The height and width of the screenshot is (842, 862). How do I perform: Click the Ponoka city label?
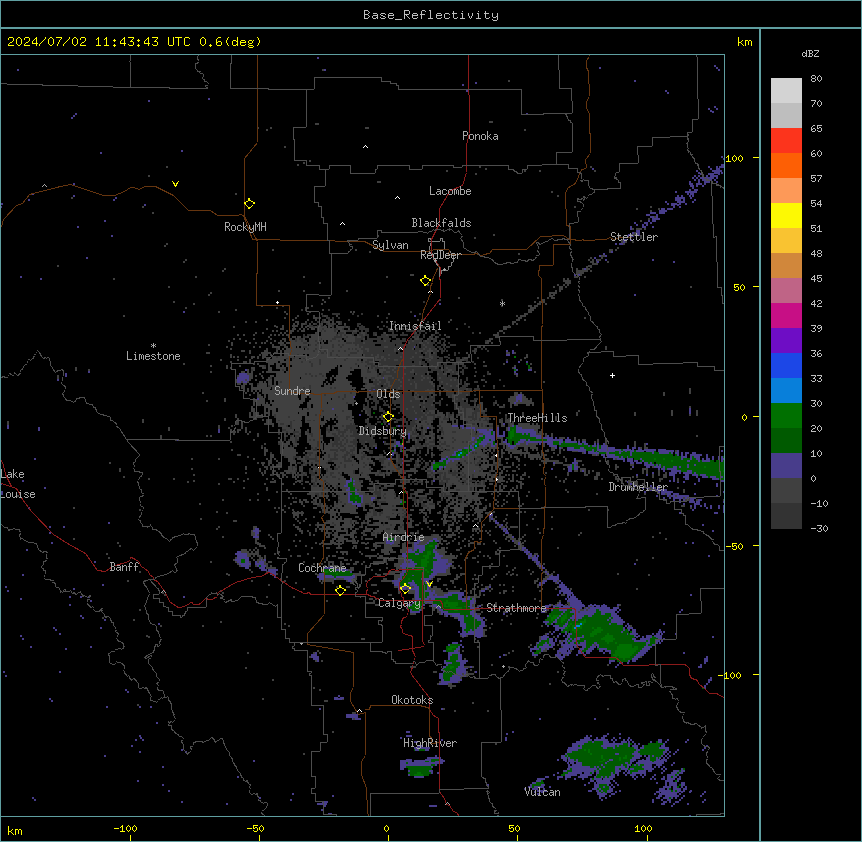click(480, 136)
